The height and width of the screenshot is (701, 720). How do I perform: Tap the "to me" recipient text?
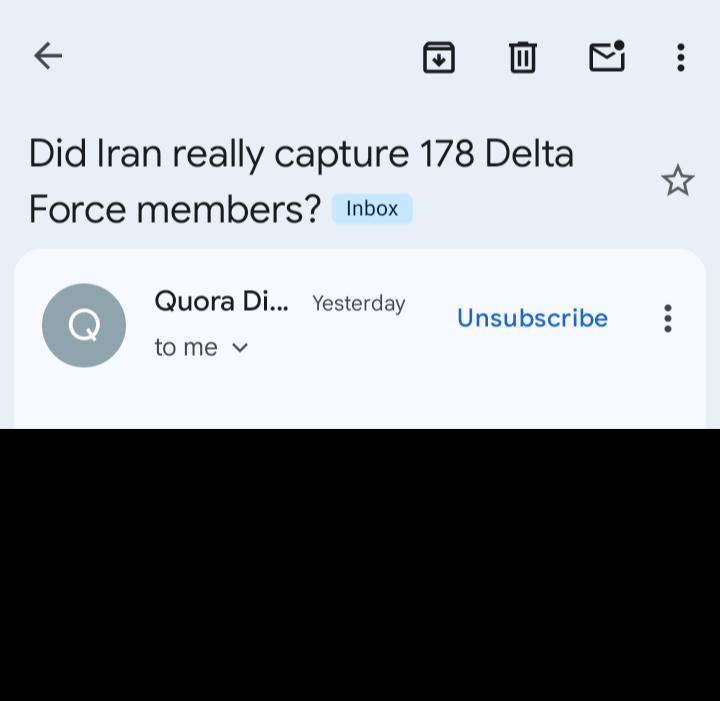186,348
